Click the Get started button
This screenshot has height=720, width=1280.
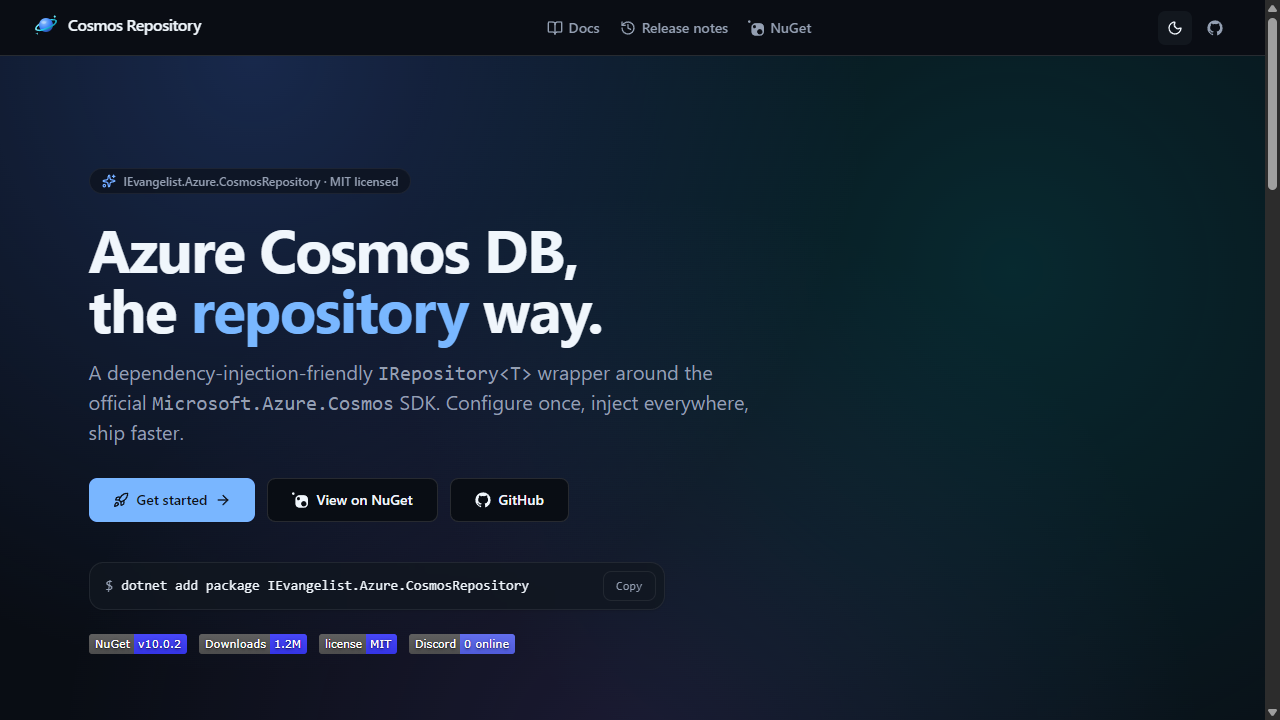[172, 500]
